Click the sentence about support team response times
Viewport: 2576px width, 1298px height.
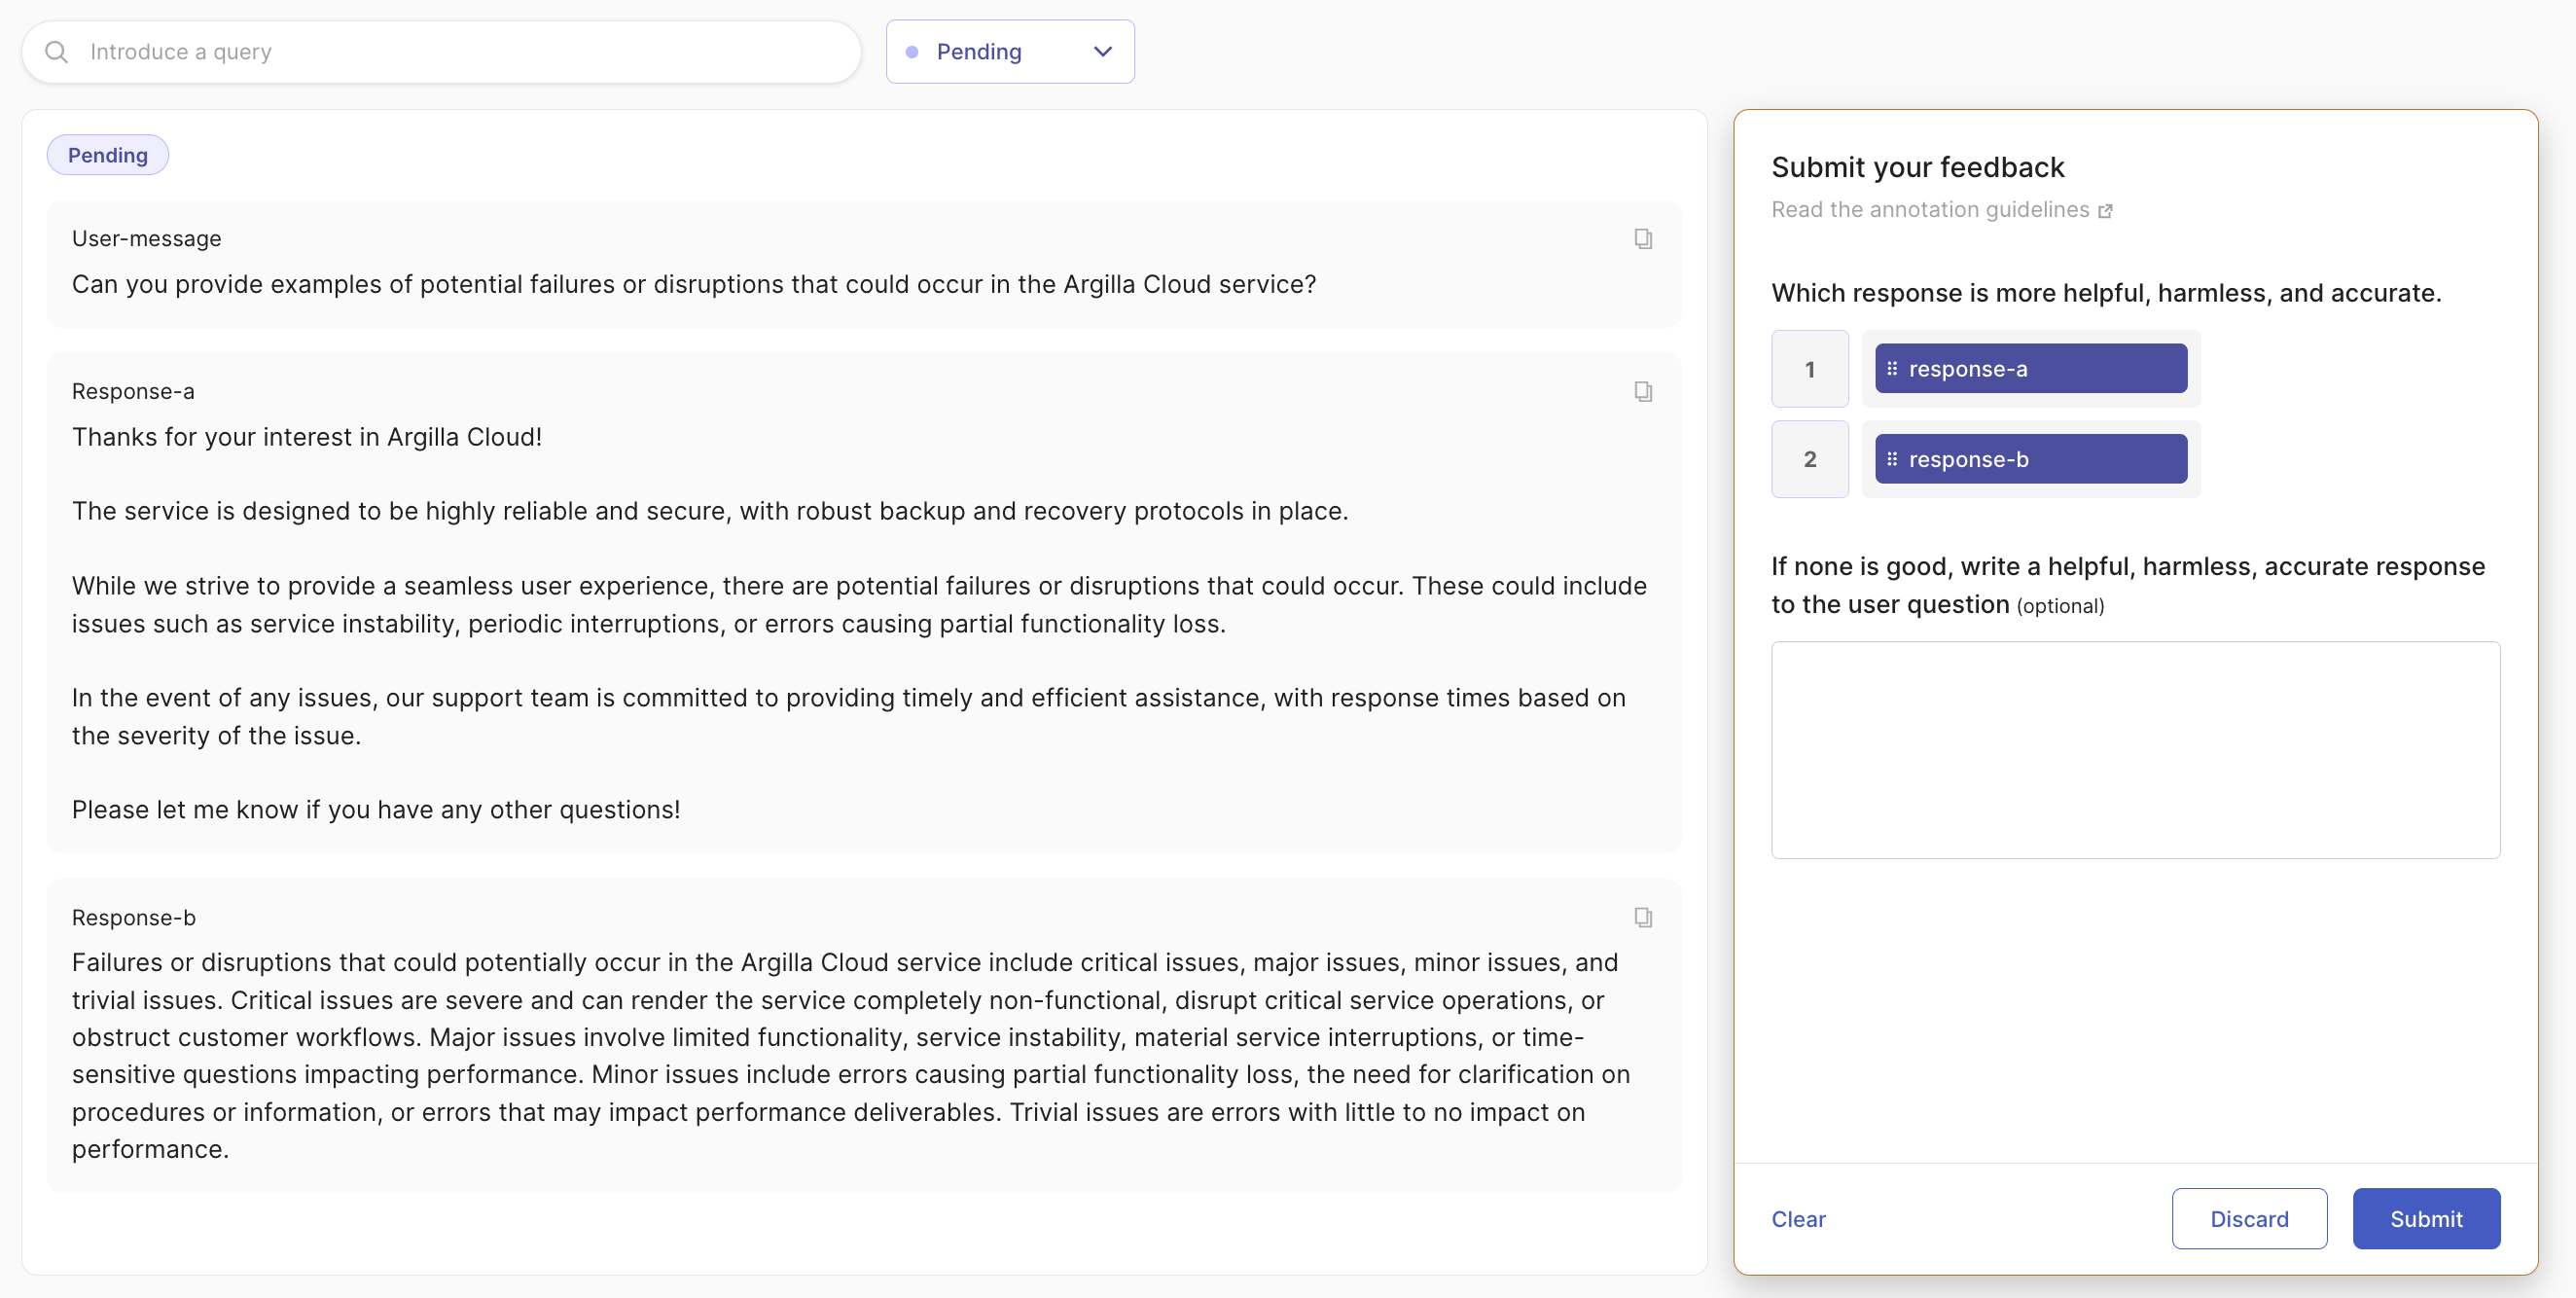click(849, 716)
